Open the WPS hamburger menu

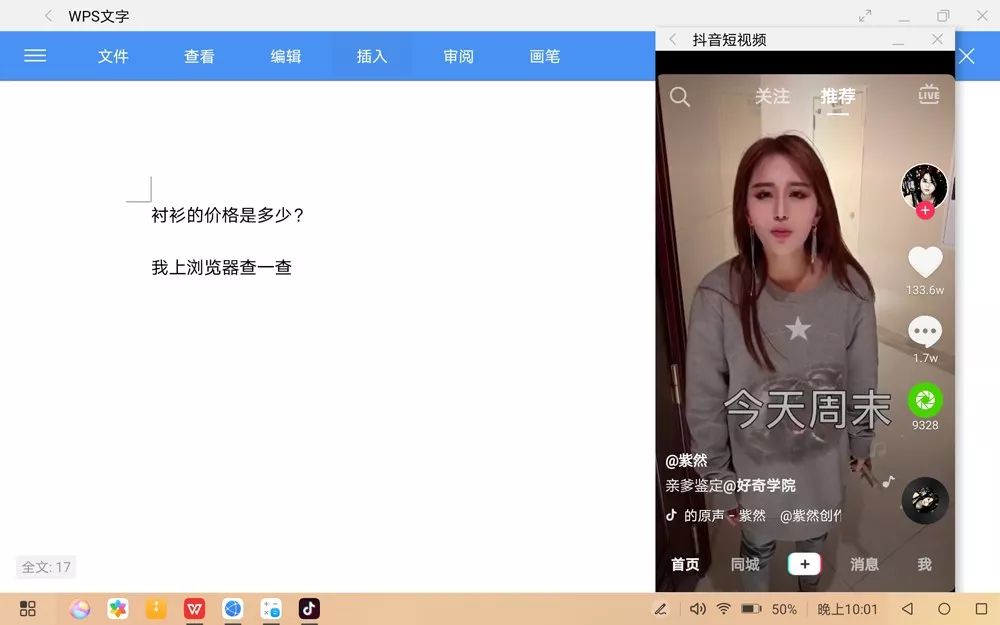tap(35, 56)
